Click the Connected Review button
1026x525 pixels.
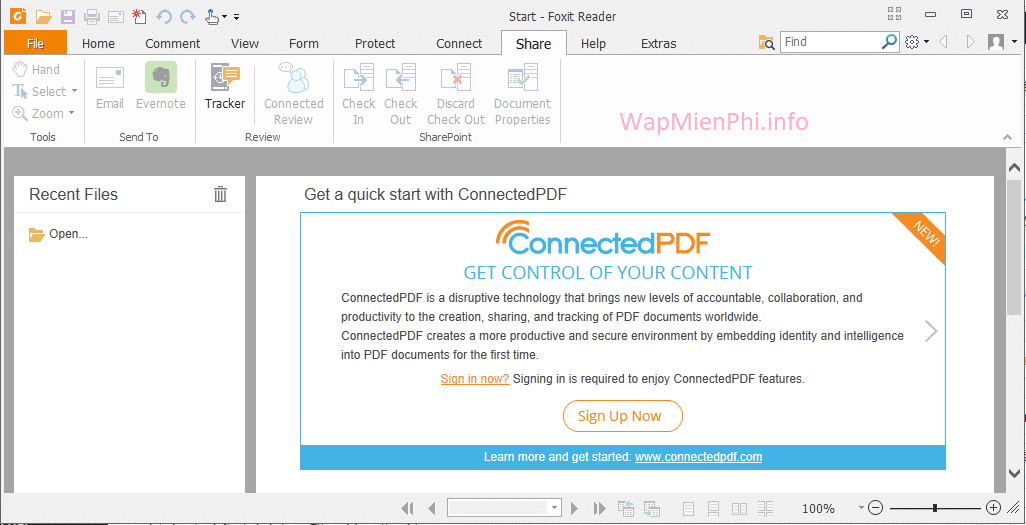pyautogui.click(x=294, y=94)
